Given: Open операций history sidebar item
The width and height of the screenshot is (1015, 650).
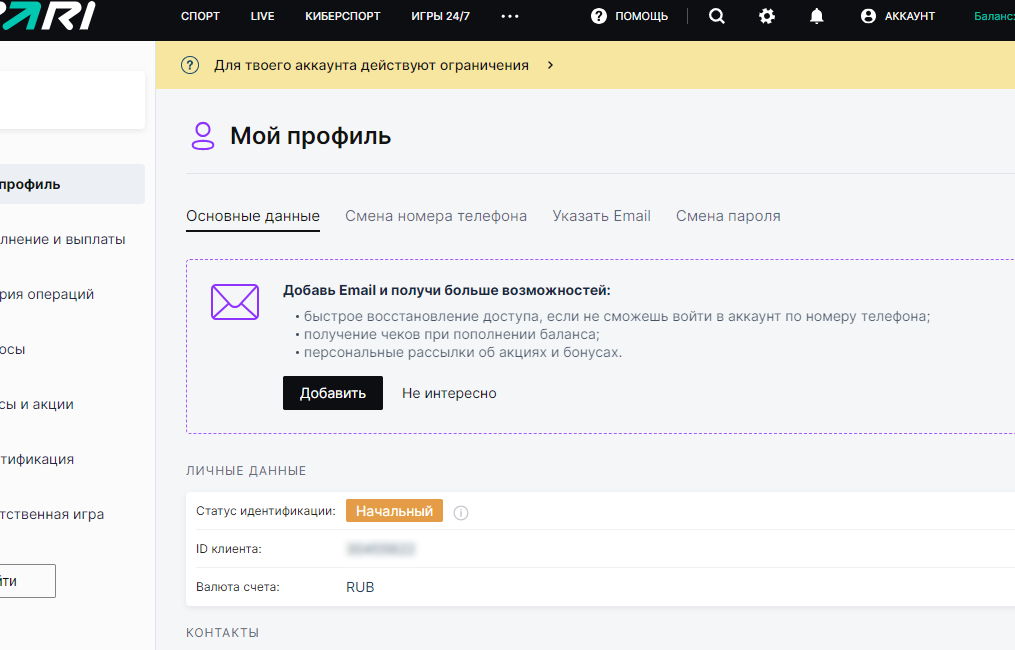Looking at the screenshot, I should click(x=47, y=295).
